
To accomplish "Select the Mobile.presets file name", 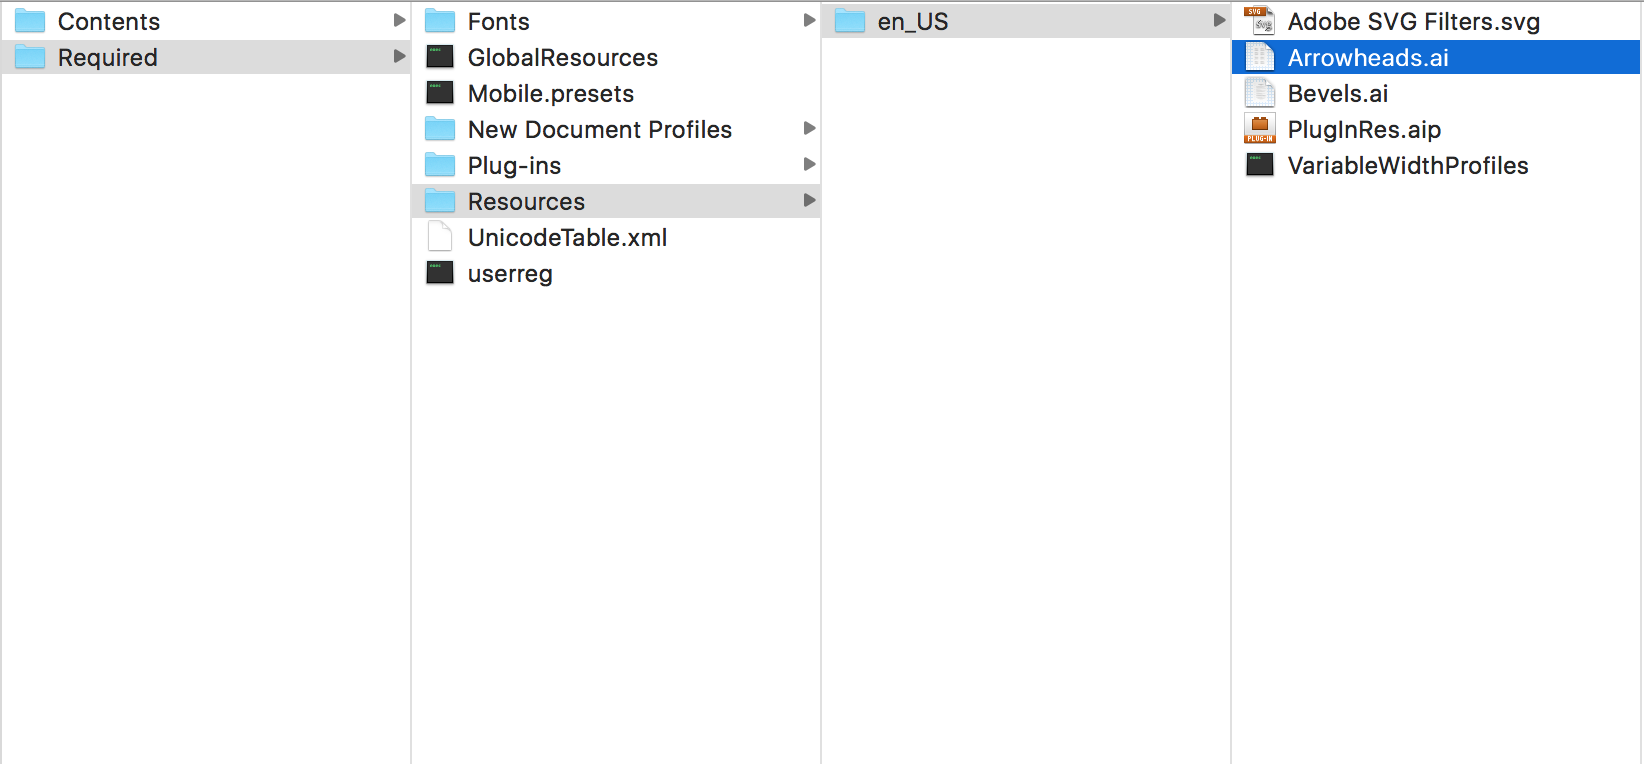I will coord(551,94).
